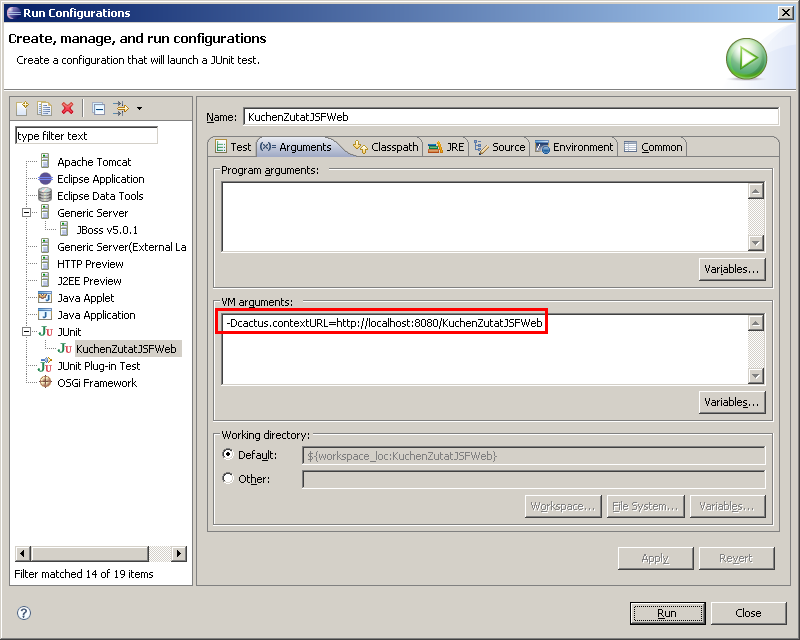This screenshot has width=800, height=640.
Task: Collapse the Generic Server tree node
Action: pyautogui.click(x=27, y=213)
